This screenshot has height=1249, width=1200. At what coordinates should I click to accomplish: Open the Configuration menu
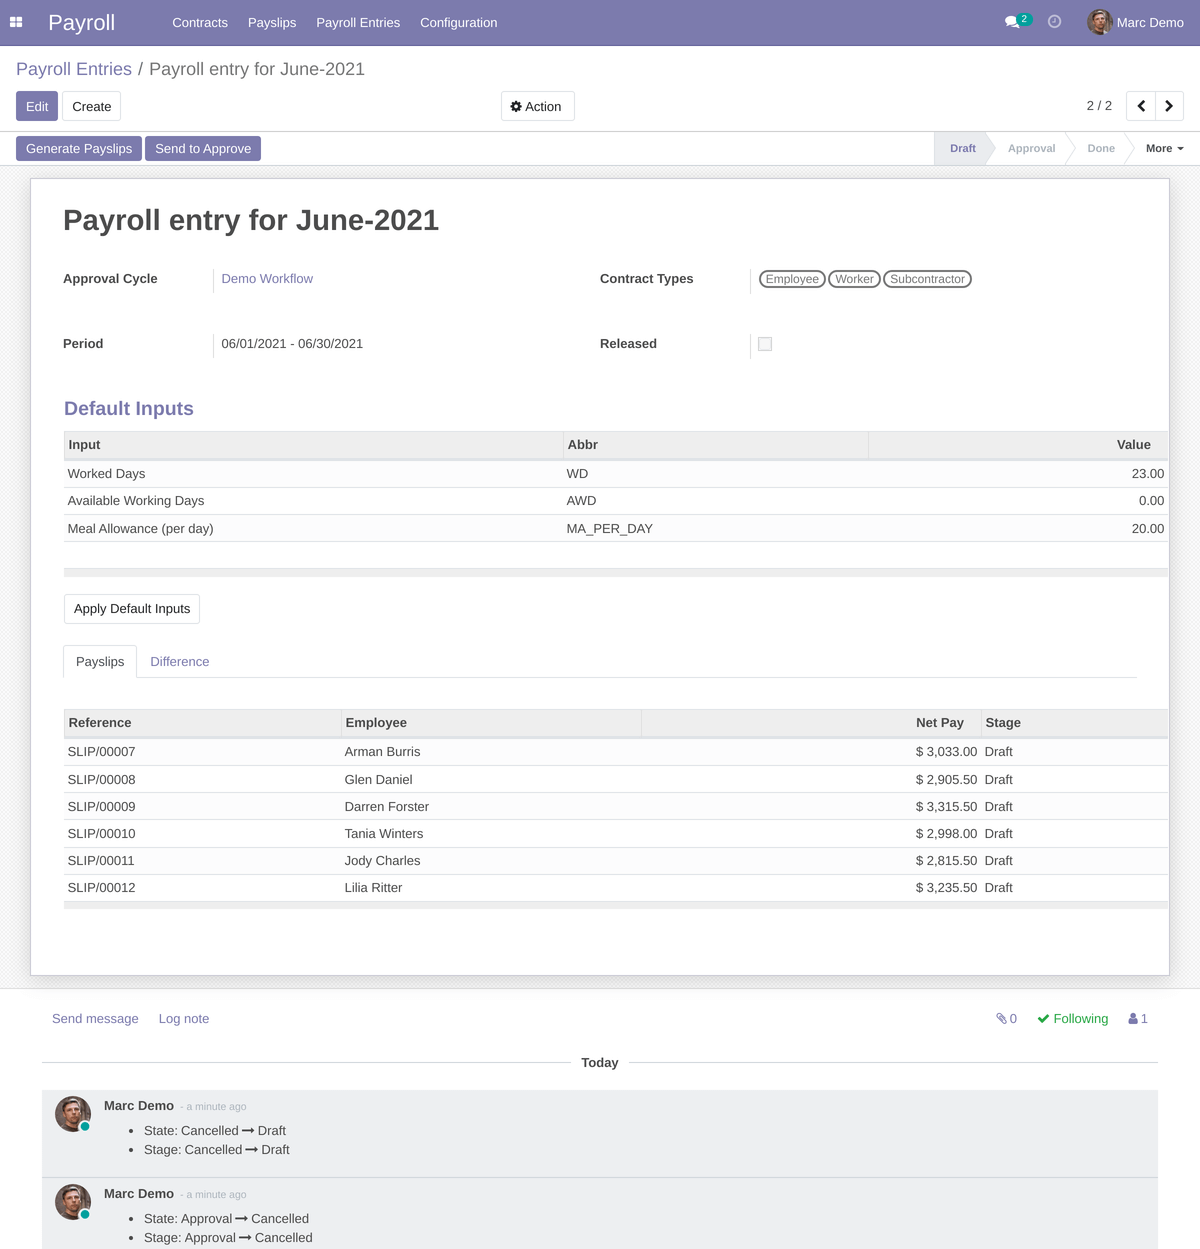[x=458, y=22]
